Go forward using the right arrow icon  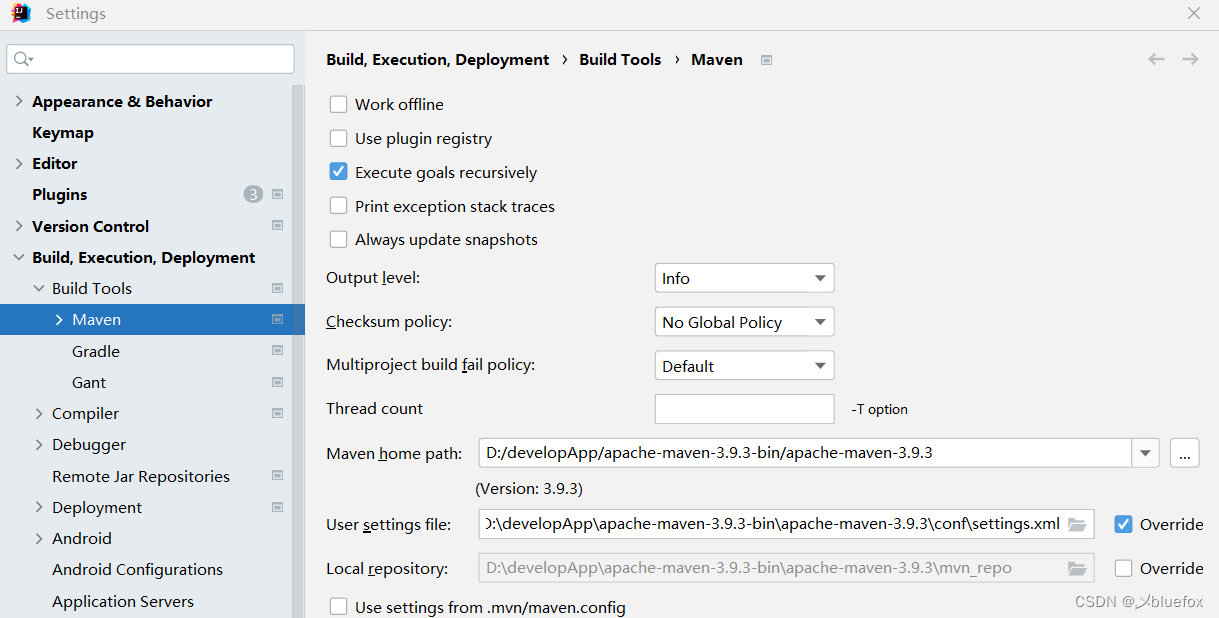1190,59
